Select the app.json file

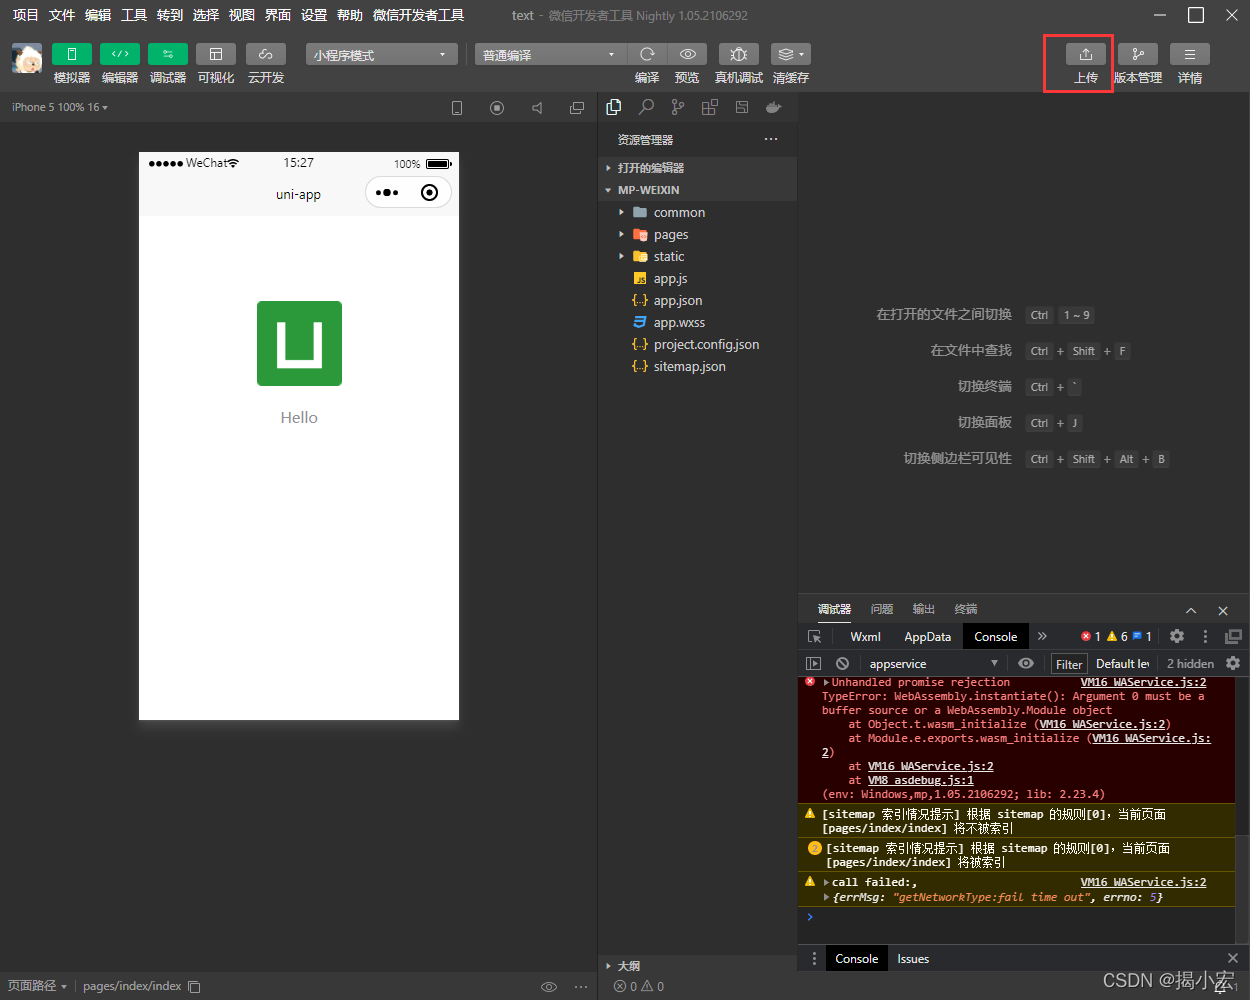(x=677, y=301)
